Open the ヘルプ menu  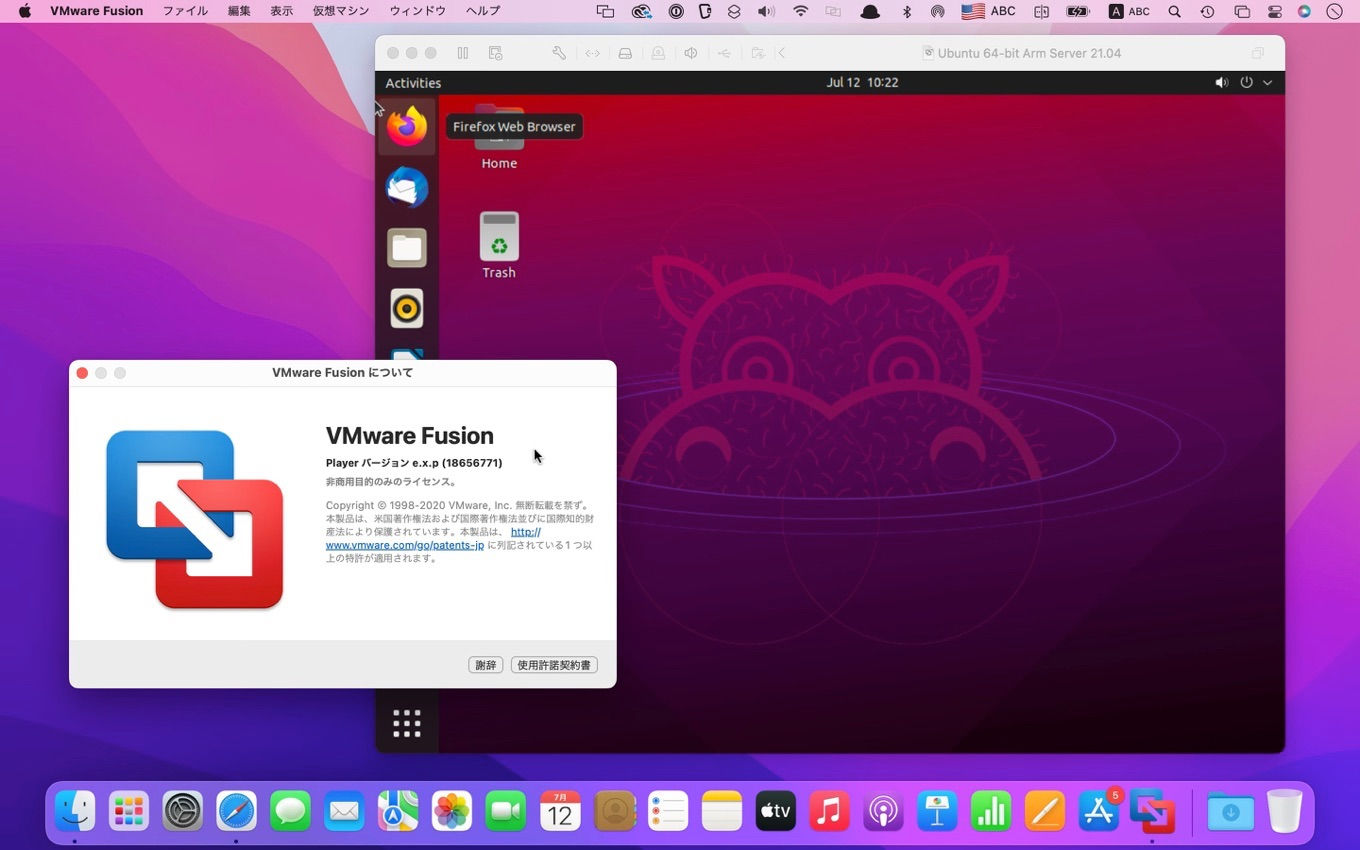[x=483, y=11]
